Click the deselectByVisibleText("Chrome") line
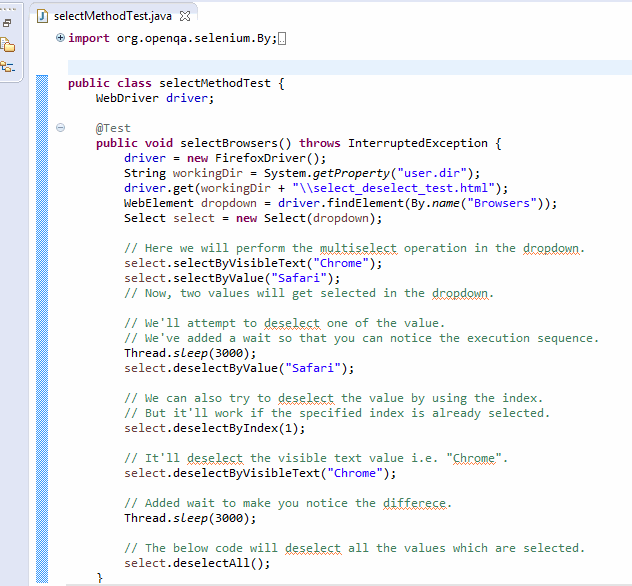 pyautogui.click(x=260, y=473)
